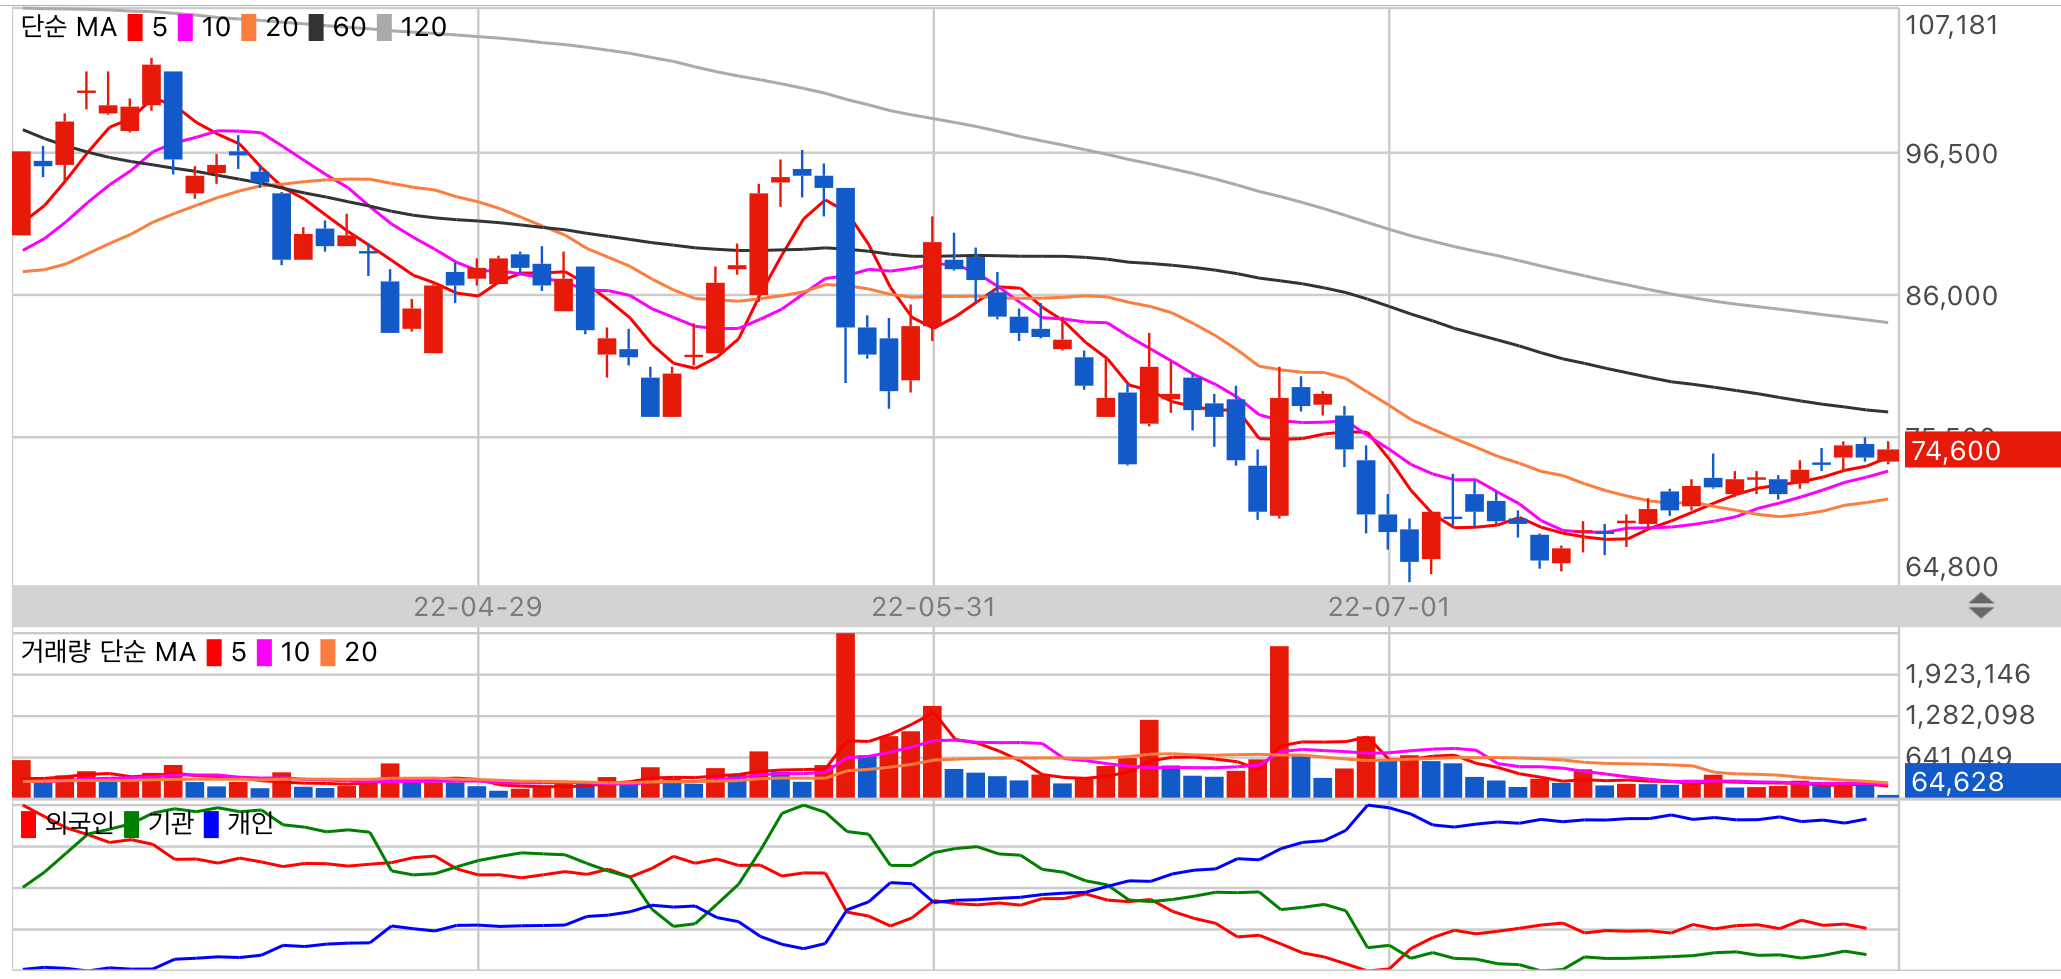The image size is (2061, 979).
Task: Click the current volume tag 64,628
Action: click(1982, 781)
